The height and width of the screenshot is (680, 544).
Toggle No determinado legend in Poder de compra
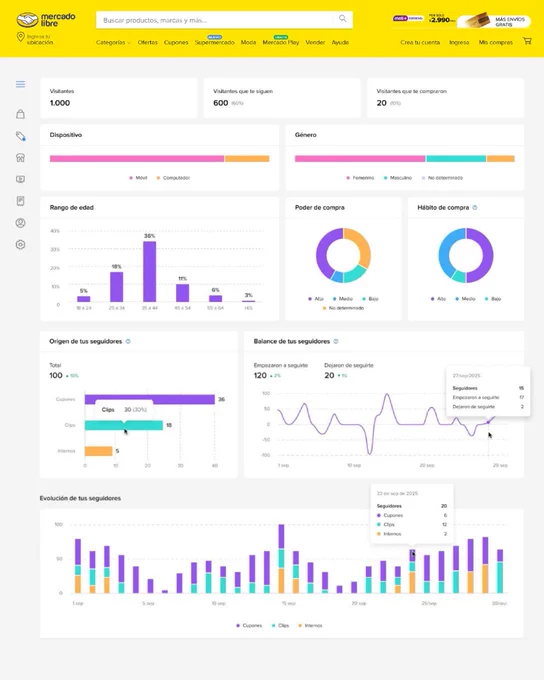343,308
